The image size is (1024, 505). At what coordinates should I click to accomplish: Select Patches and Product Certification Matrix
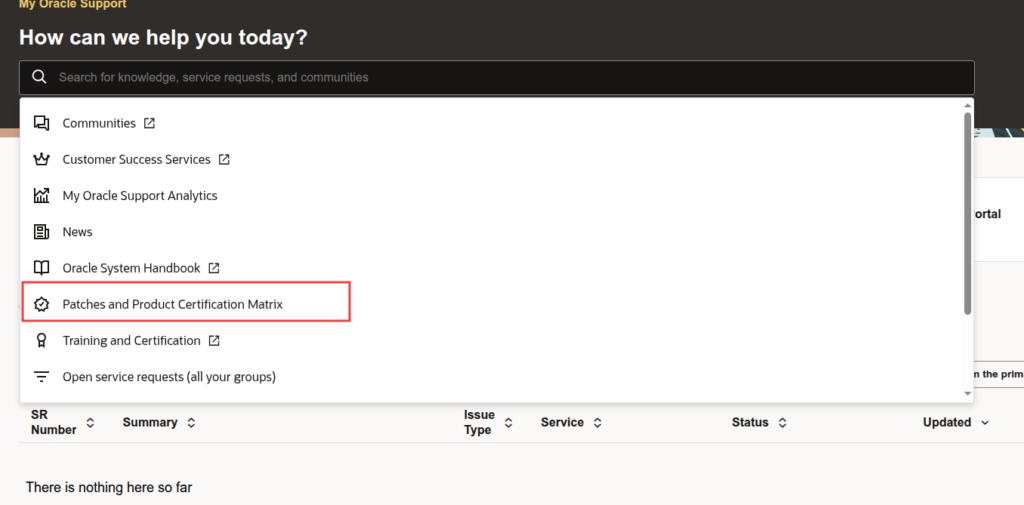[x=172, y=304]
